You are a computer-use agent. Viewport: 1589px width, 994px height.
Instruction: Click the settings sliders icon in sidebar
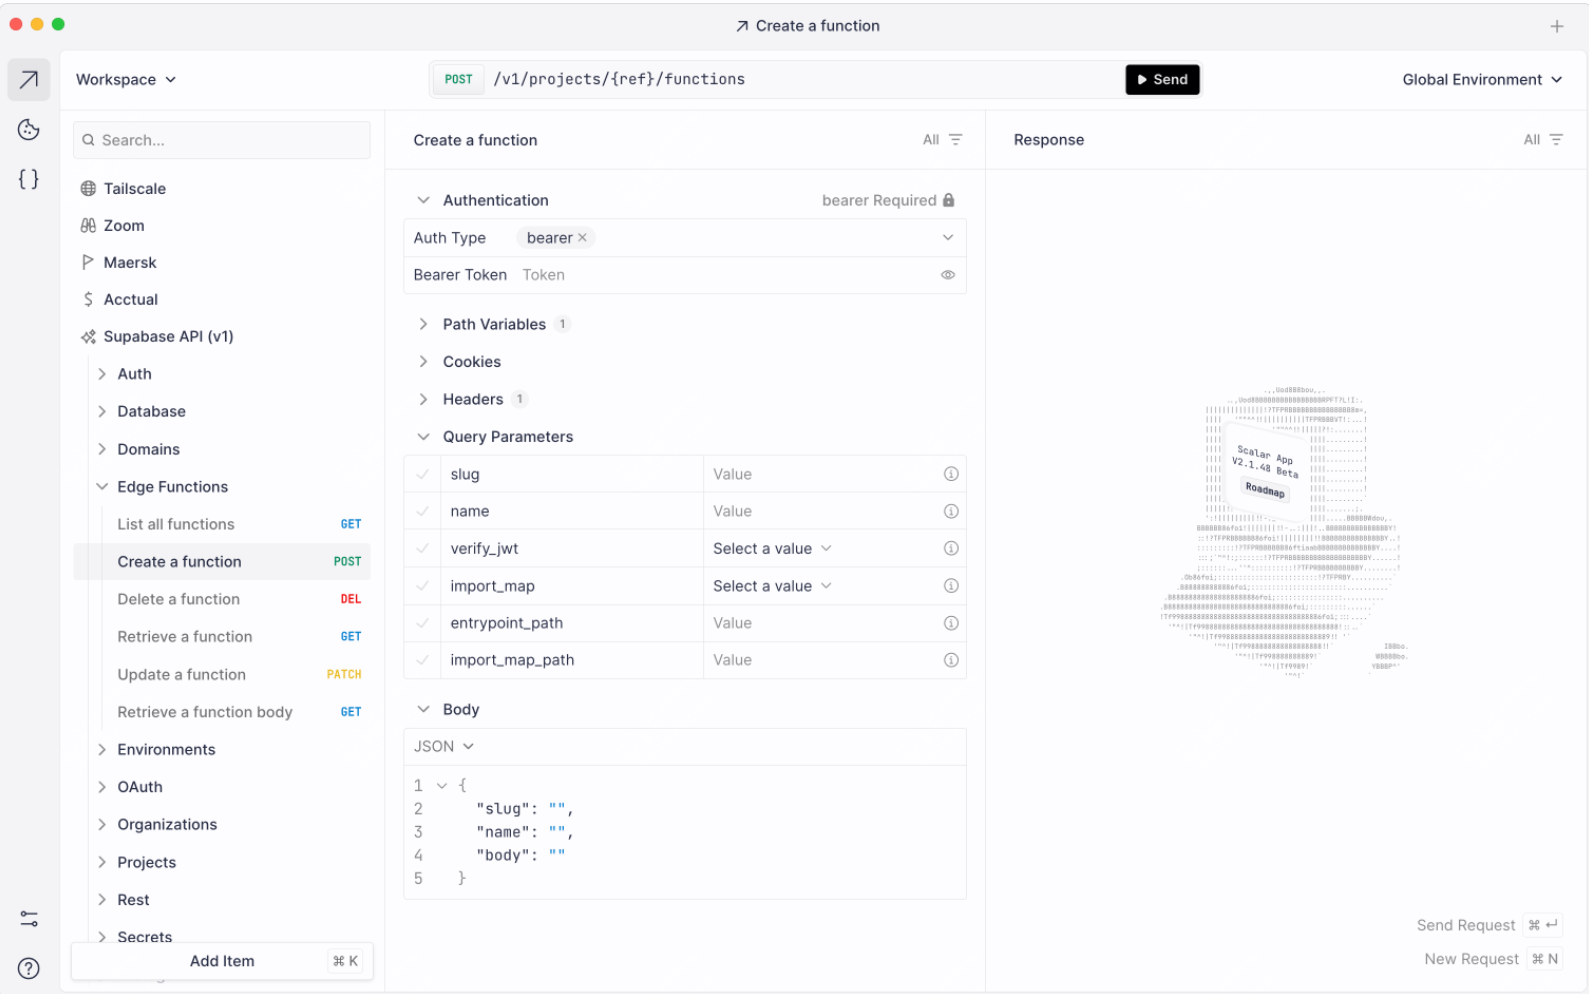[29, 919]
